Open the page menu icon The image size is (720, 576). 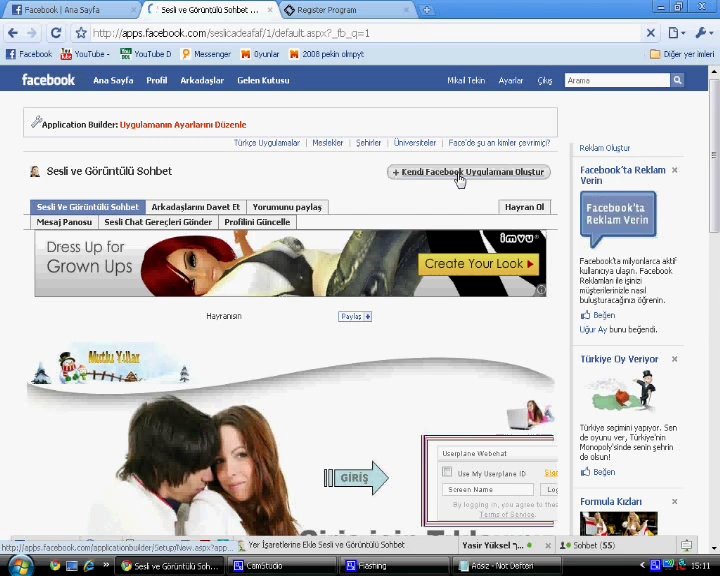point(677,33)
